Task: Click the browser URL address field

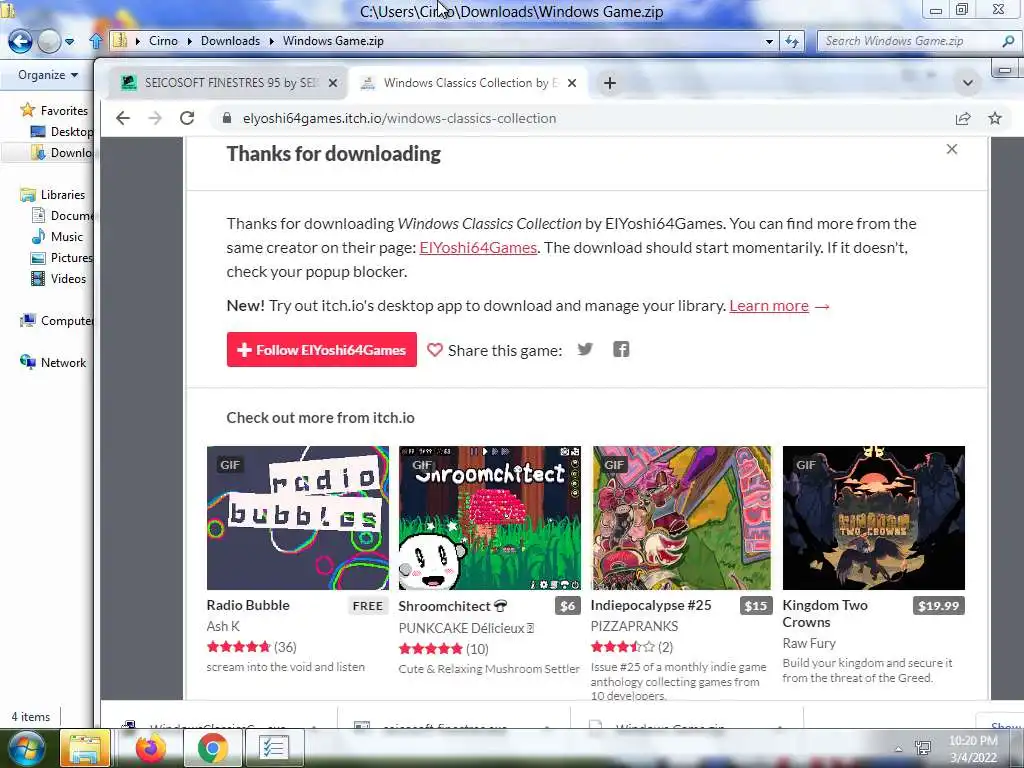Action: (581, 118)
